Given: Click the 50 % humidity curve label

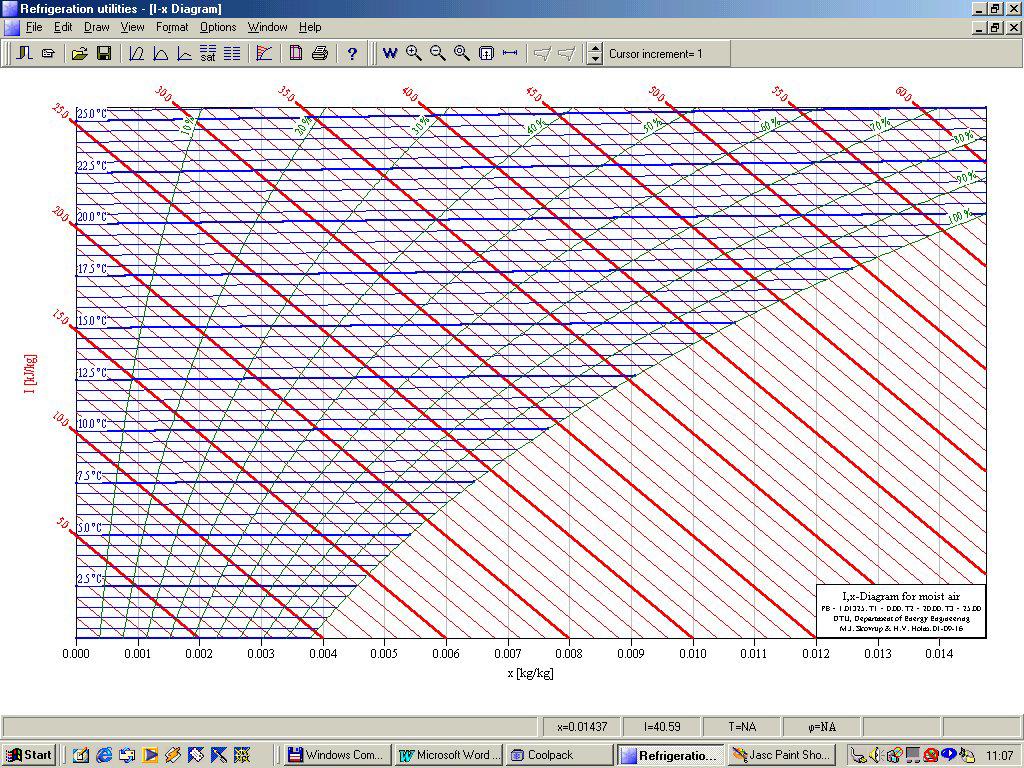Looking at the screenshot, I should tap(653, 126).
